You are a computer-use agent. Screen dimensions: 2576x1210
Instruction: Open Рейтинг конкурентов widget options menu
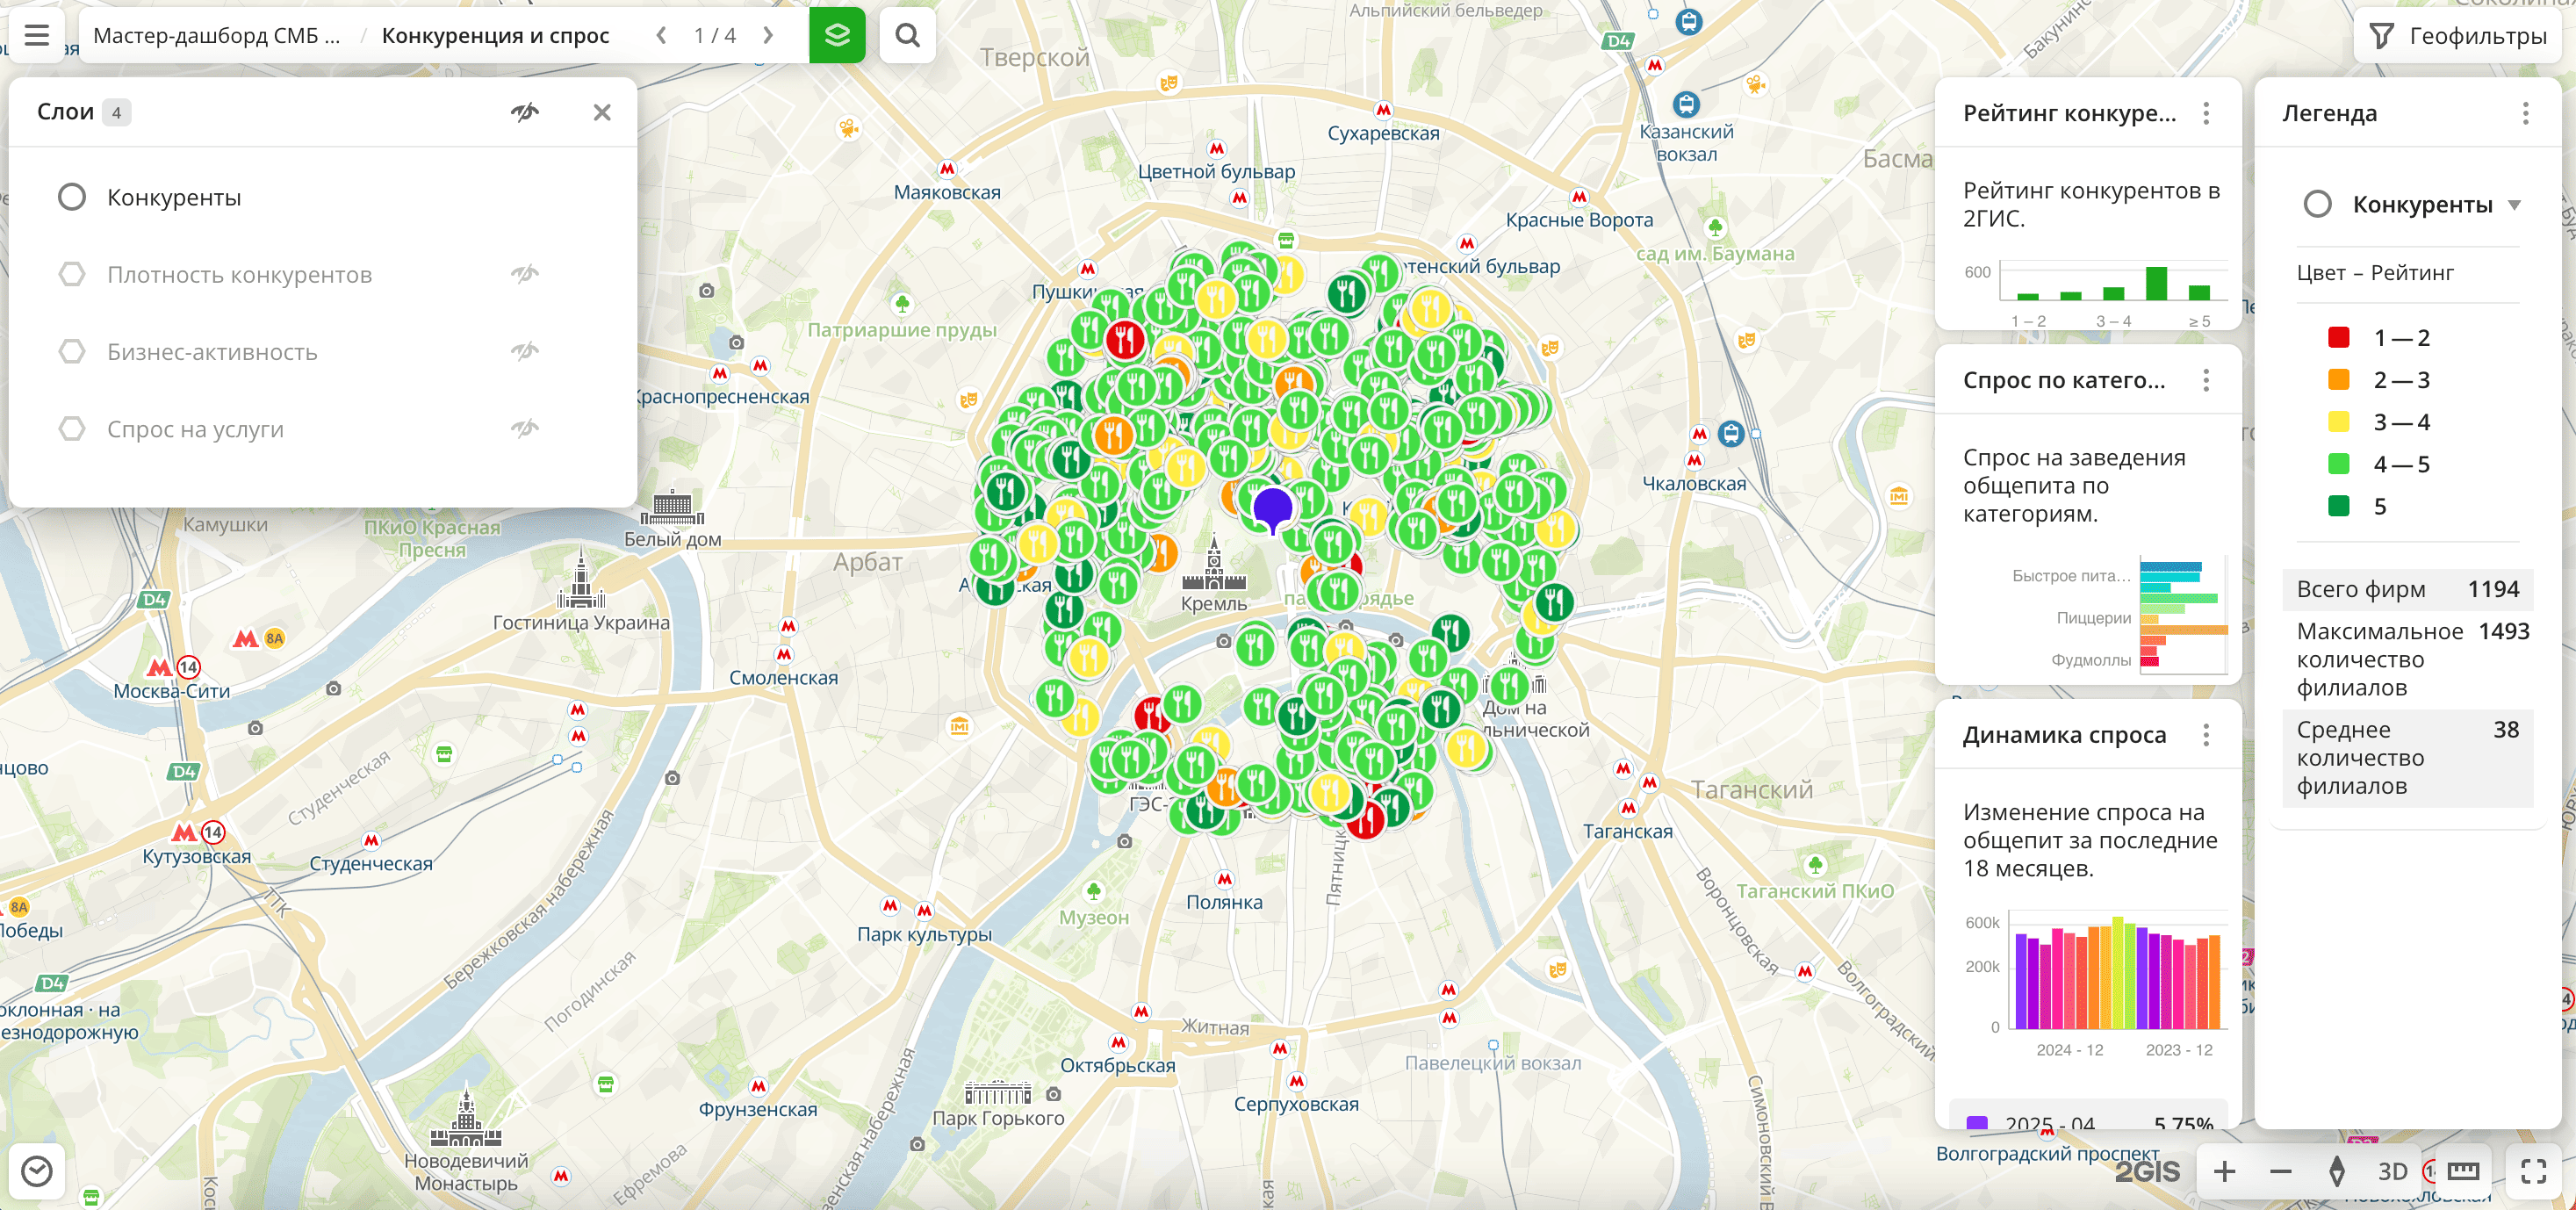tap(2206, 113)
